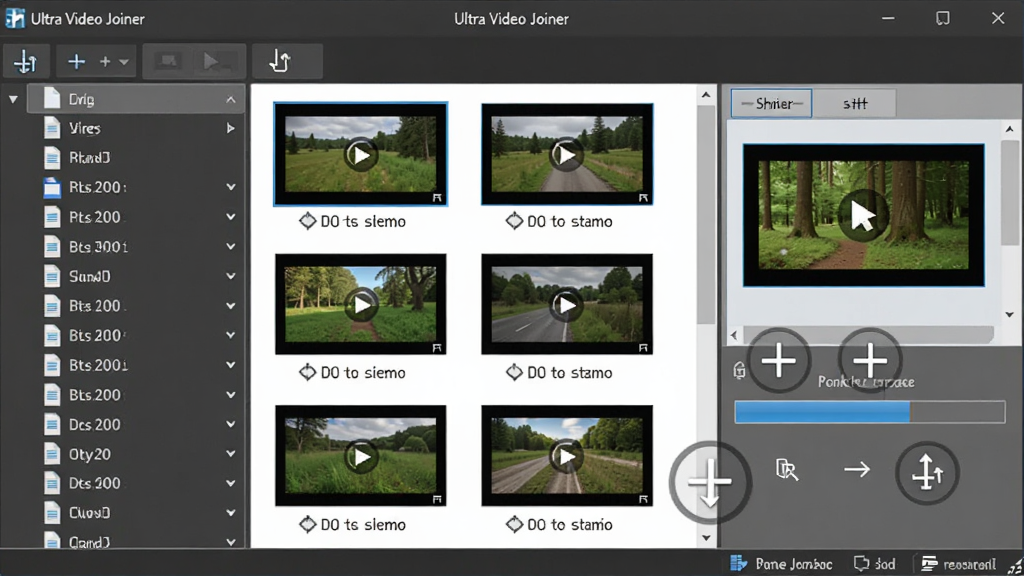1024x576 pixels.
Task: Click the Pane Jombac status icon
Action: point(739,564)
